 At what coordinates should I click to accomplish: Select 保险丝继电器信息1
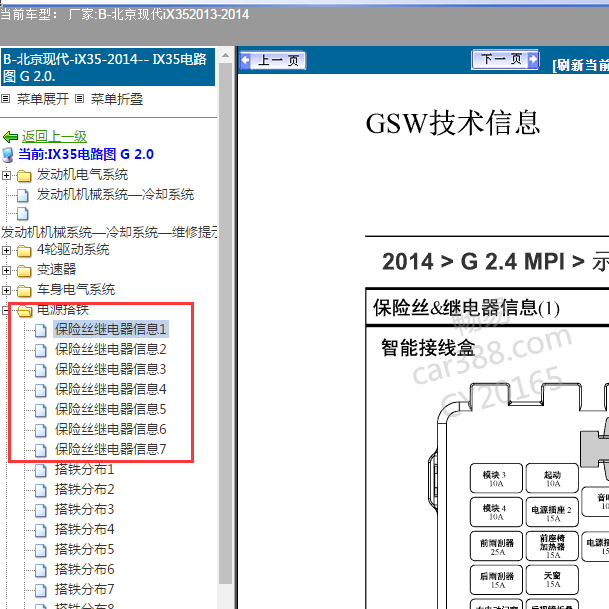tap(111, 329)
